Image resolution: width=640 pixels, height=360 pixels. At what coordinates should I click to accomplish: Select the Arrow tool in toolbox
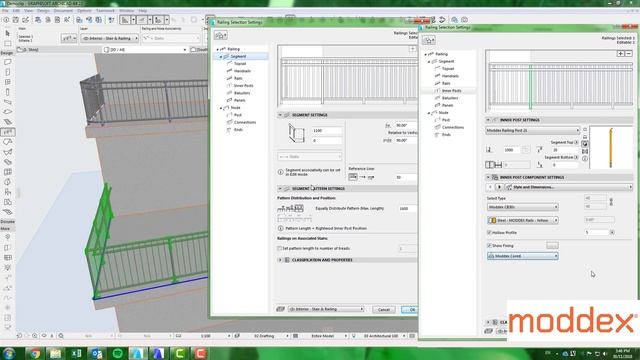(7, 33)
